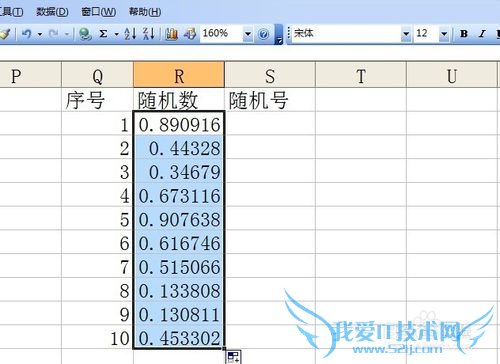Click the 序号 cell with value 10
This screenshot has width=500, height=364.
(x=97, y=337)
